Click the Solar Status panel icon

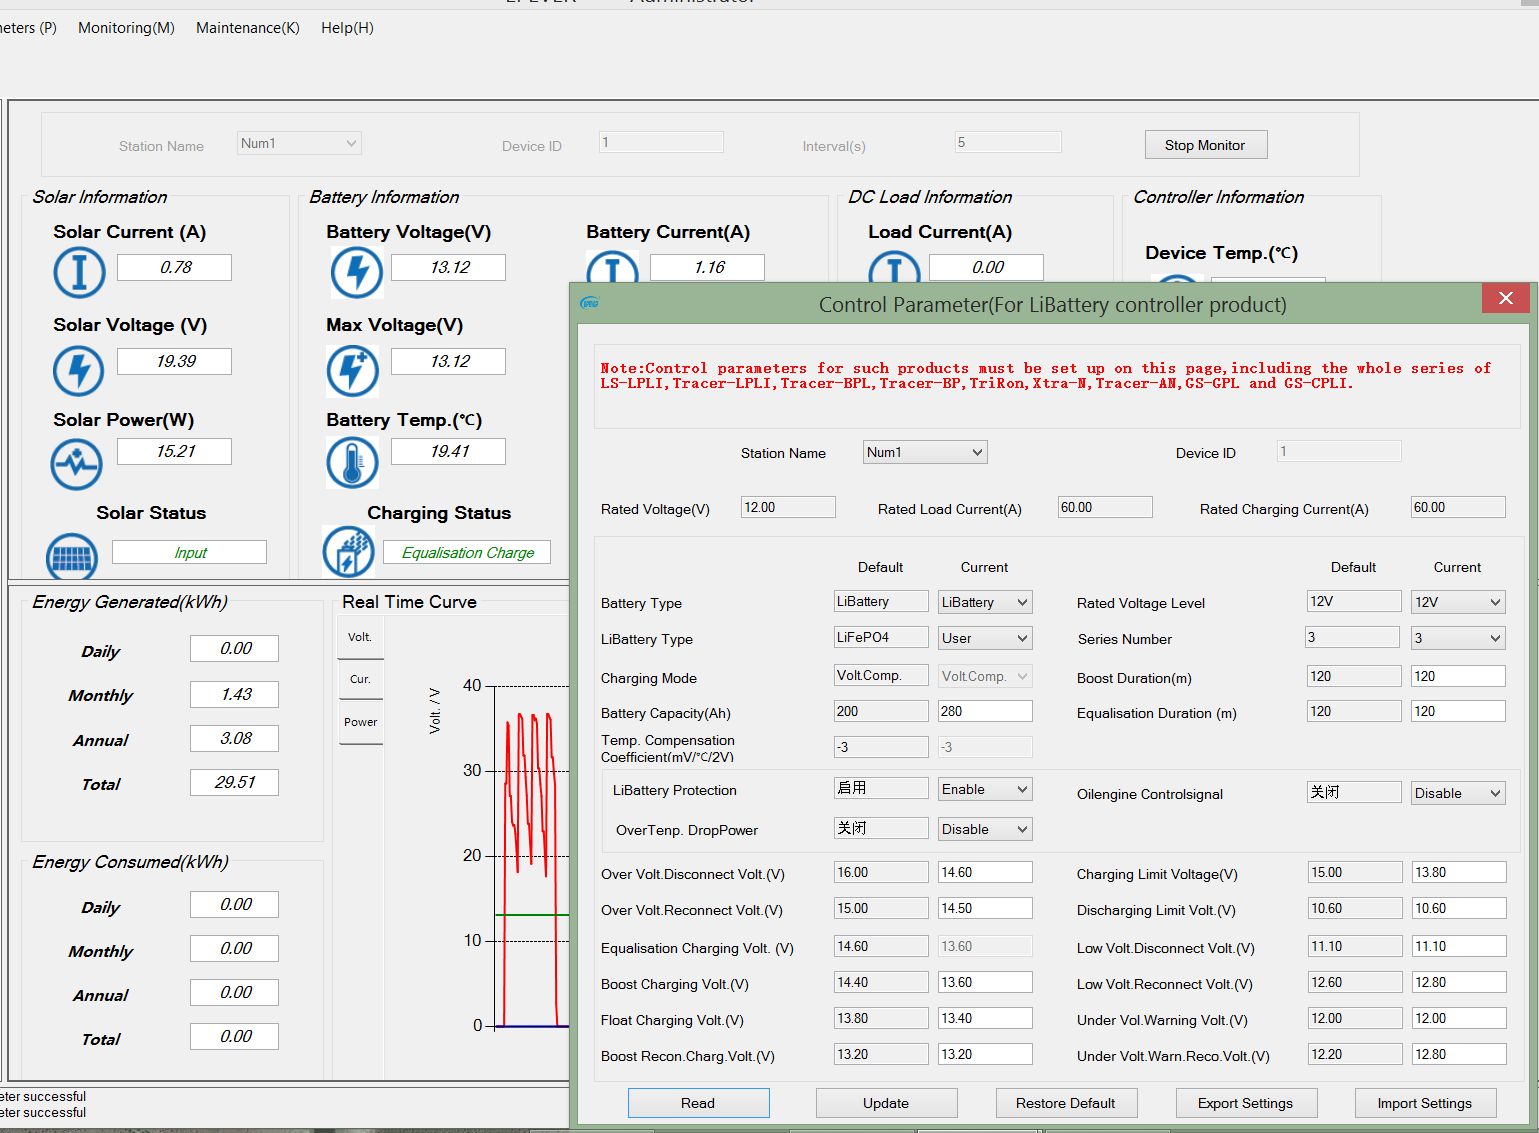coord(72,556)
